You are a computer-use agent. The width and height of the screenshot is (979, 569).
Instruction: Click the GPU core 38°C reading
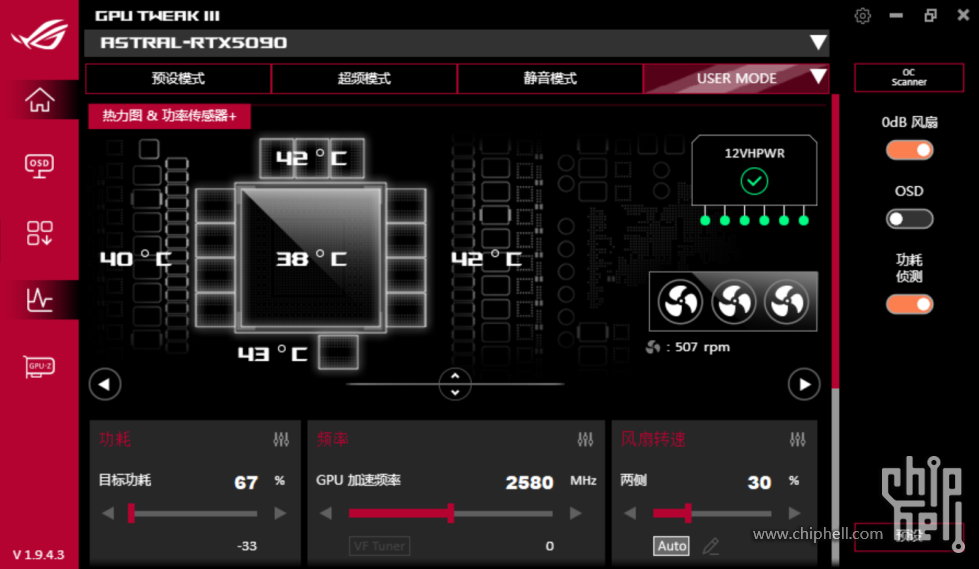pos(312,259)
